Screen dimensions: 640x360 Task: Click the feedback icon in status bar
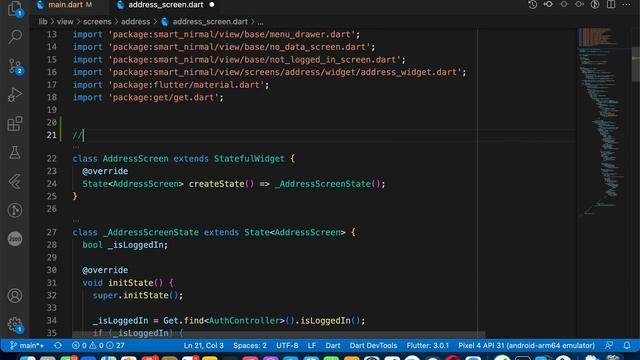tap(609, 345)
